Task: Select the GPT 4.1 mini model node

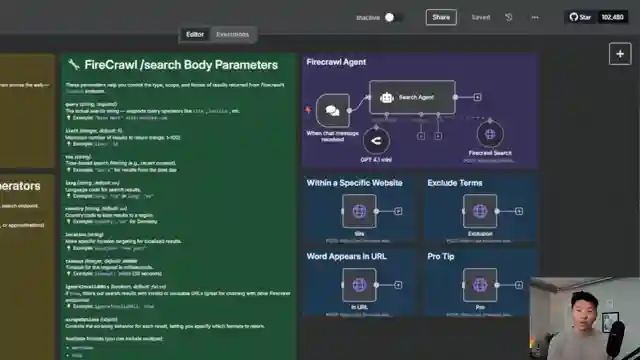Action: 376,141
